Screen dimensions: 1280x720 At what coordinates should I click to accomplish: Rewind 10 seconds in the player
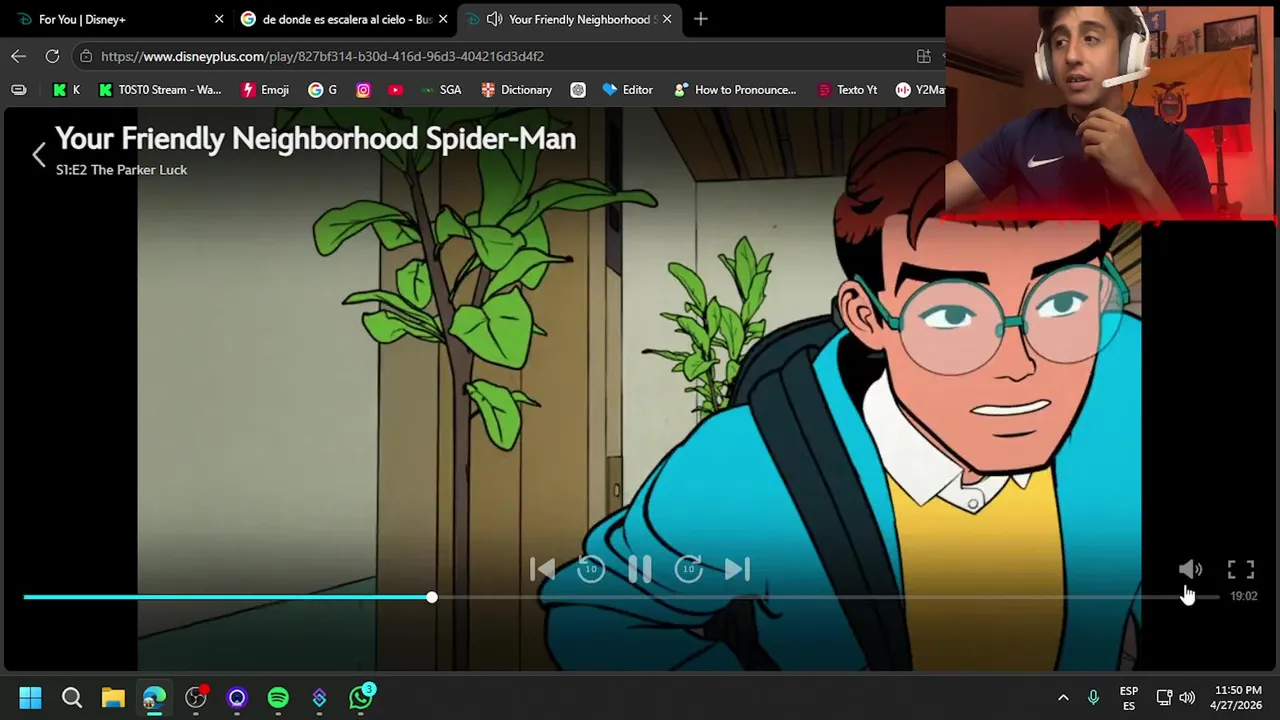[x=591, y=569]
